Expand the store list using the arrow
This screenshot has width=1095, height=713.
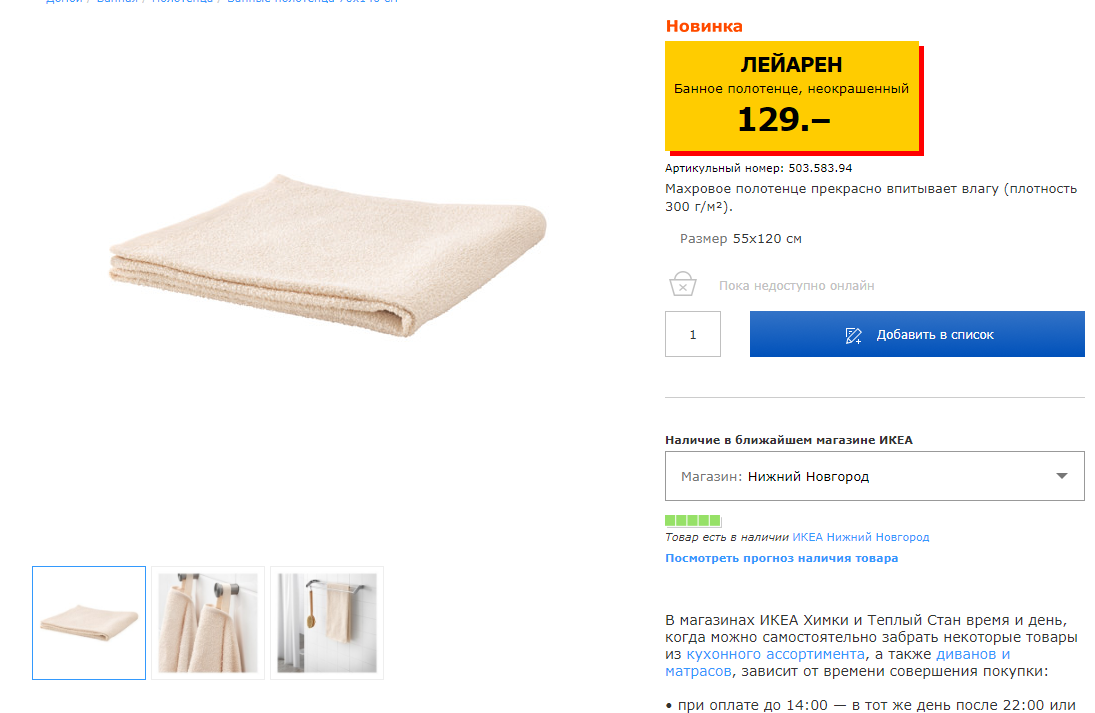pyautogui.click(x=1061, y=476)
